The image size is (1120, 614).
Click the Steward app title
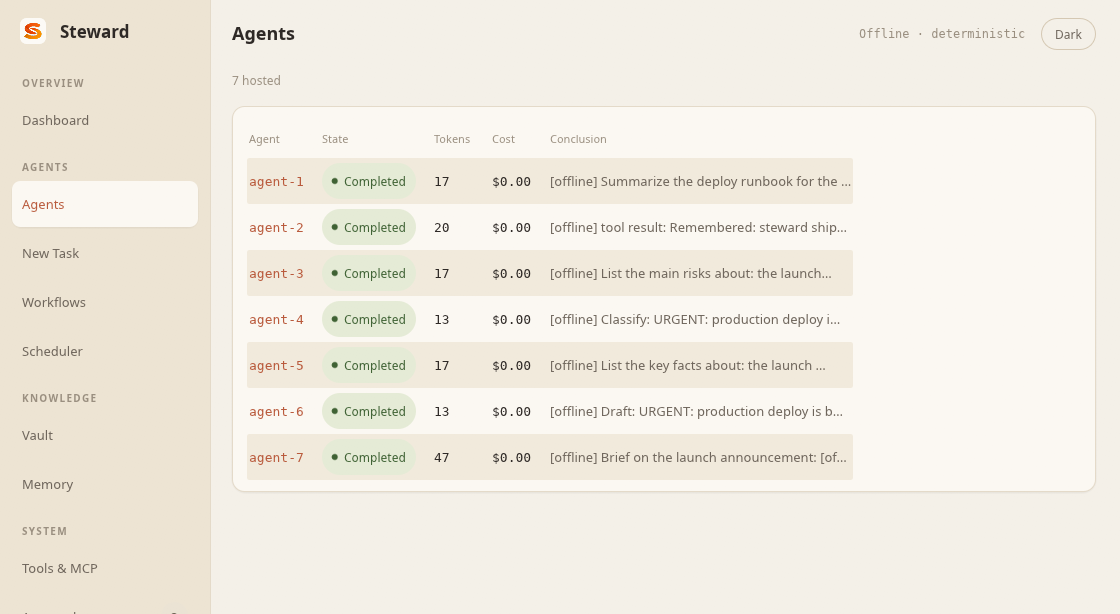coord(94,31)
